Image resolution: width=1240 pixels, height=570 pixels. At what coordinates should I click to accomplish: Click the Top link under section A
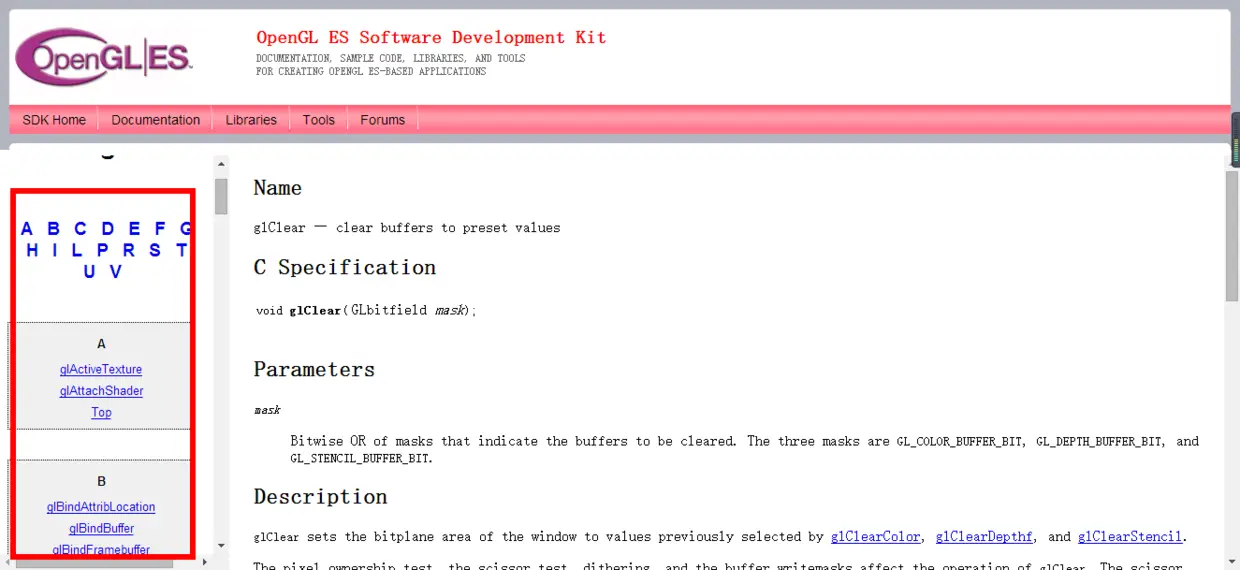pyautogui.click(x=101, y=412)
